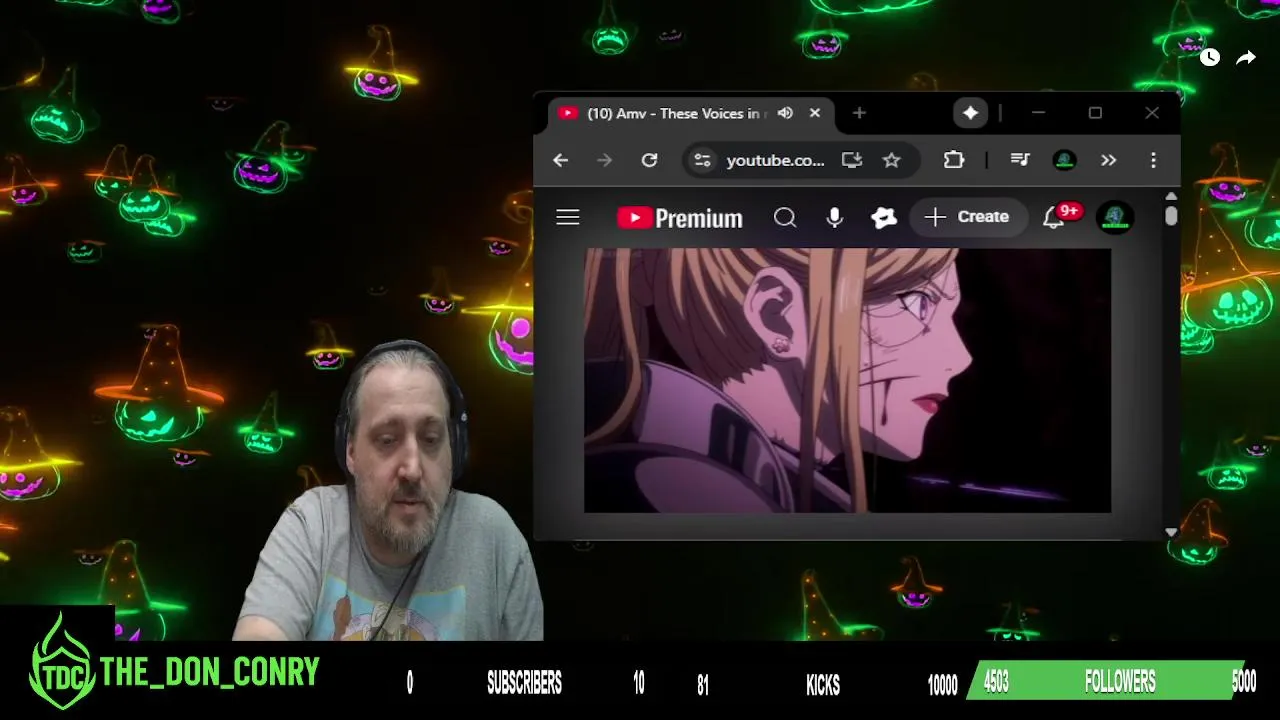Viewport: 1280px width, 720px height.
Task: Go back with browser back arrow
Action: click(x=560, y=160)
